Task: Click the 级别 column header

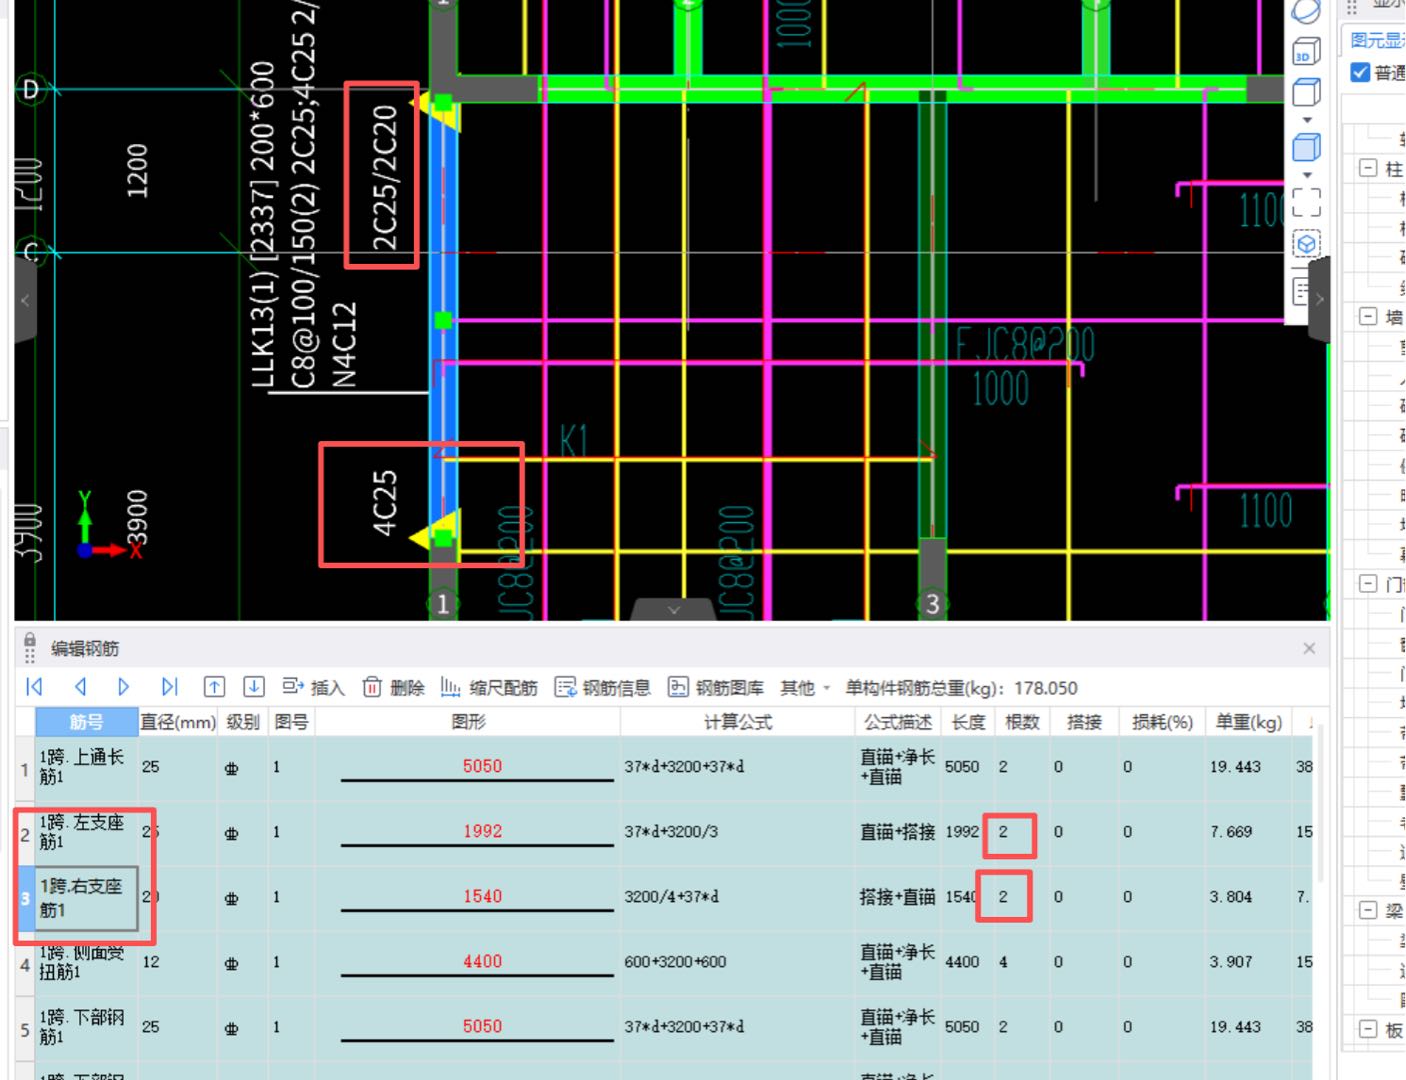Action: pos(243,722)
